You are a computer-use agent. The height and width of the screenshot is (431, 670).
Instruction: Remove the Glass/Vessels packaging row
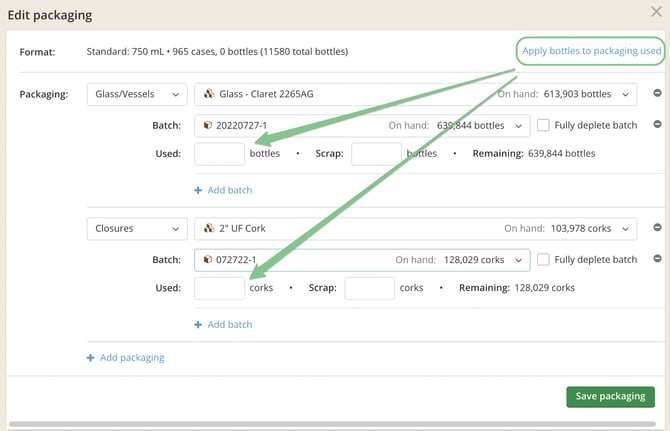657,94
